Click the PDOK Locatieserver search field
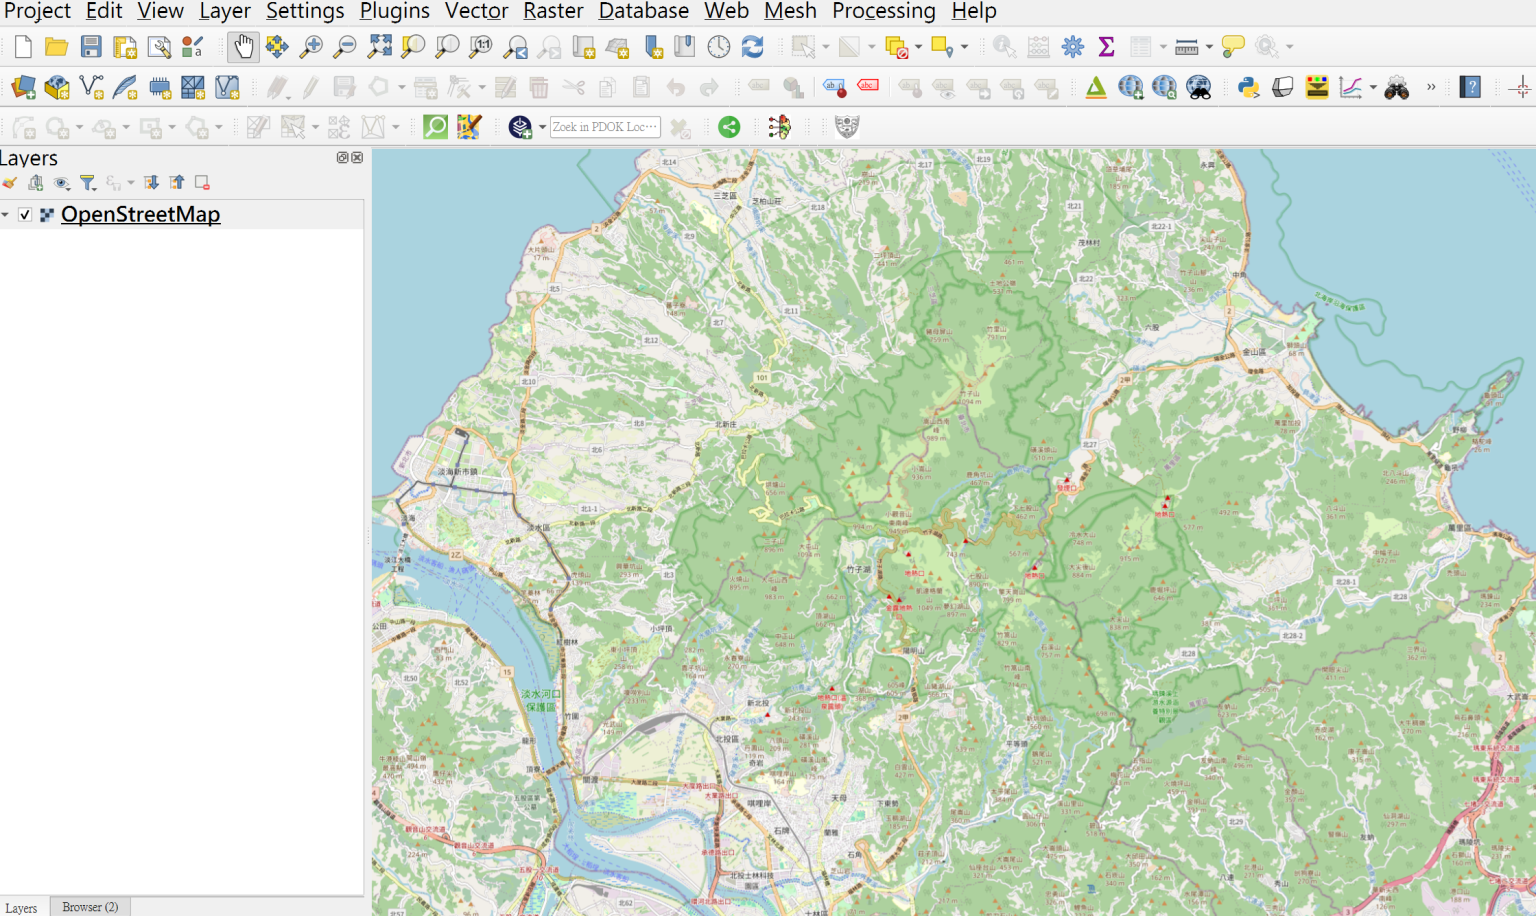 (x=604, y=127)
